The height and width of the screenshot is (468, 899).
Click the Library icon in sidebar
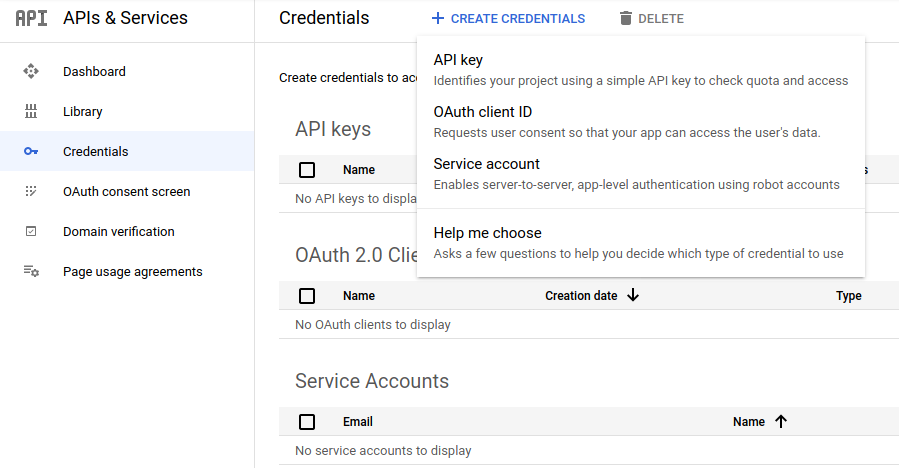[x=31, y=112]
